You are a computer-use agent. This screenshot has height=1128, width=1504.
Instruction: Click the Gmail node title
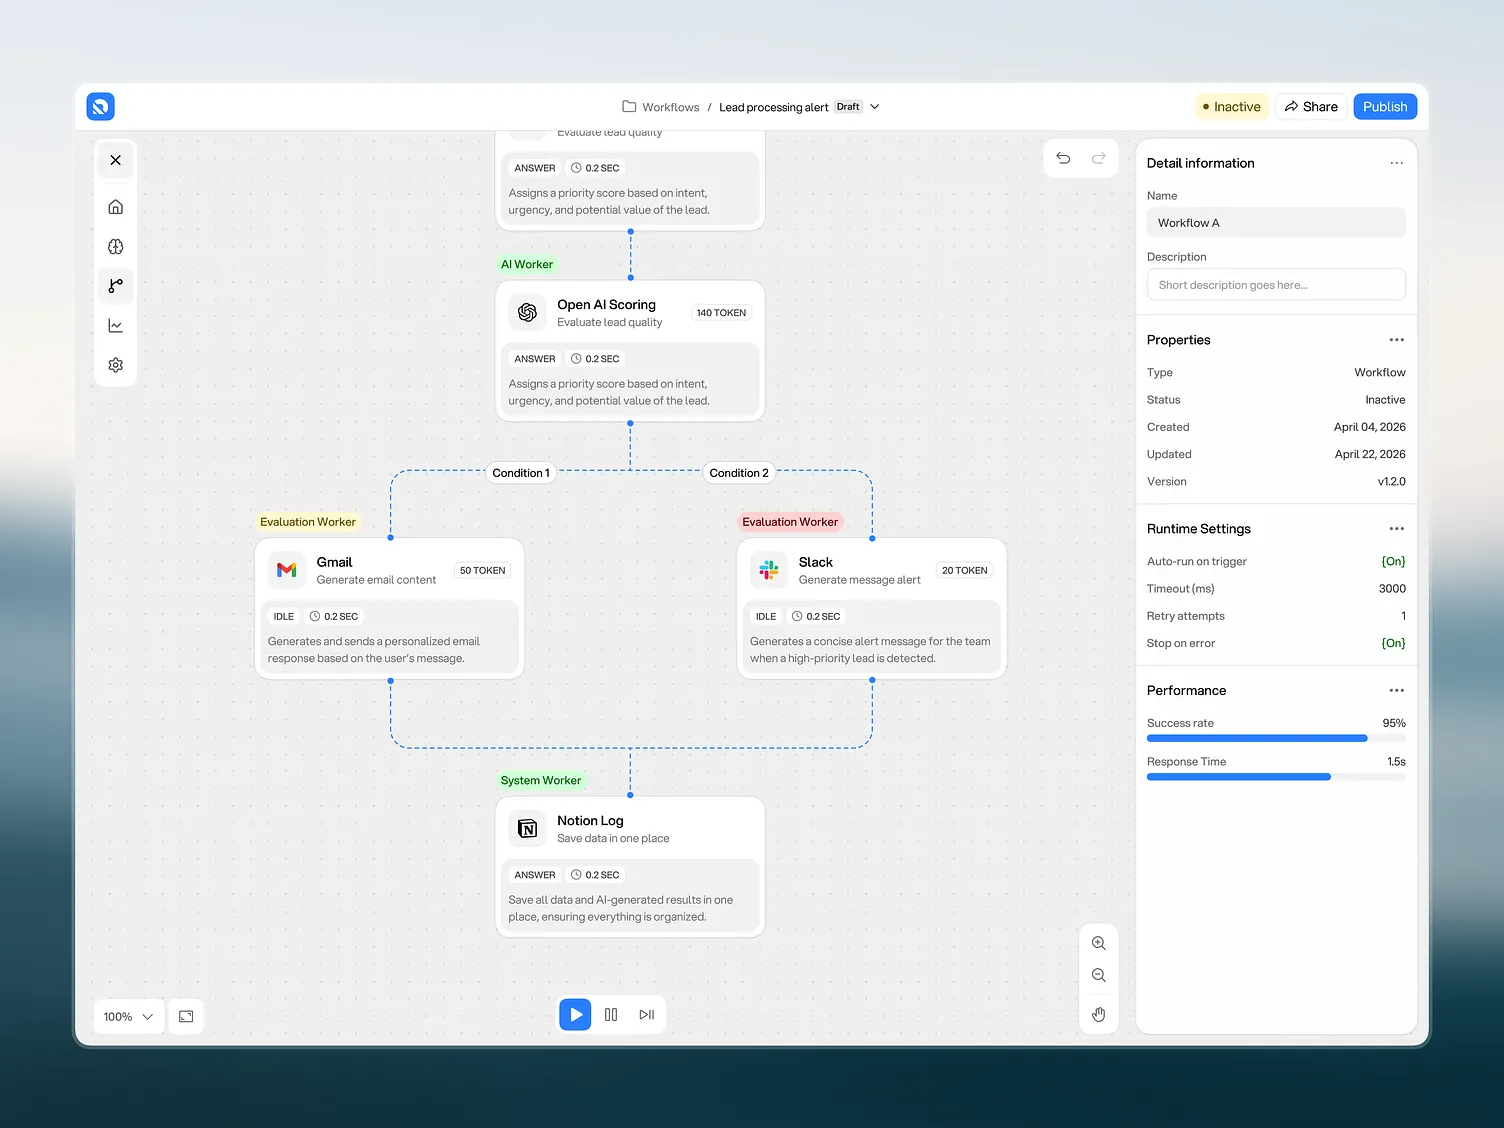click(x=334, y=563)
